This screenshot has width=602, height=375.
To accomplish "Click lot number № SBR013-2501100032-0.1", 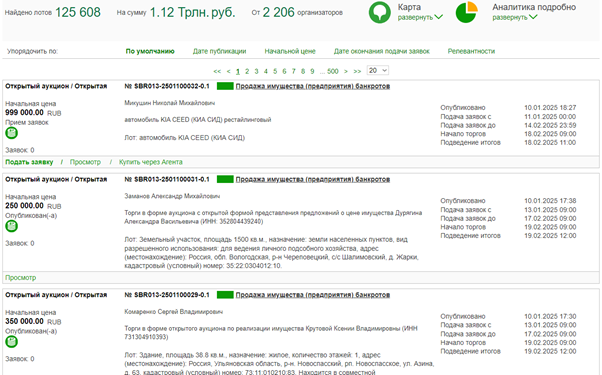I will pos(167,86).
